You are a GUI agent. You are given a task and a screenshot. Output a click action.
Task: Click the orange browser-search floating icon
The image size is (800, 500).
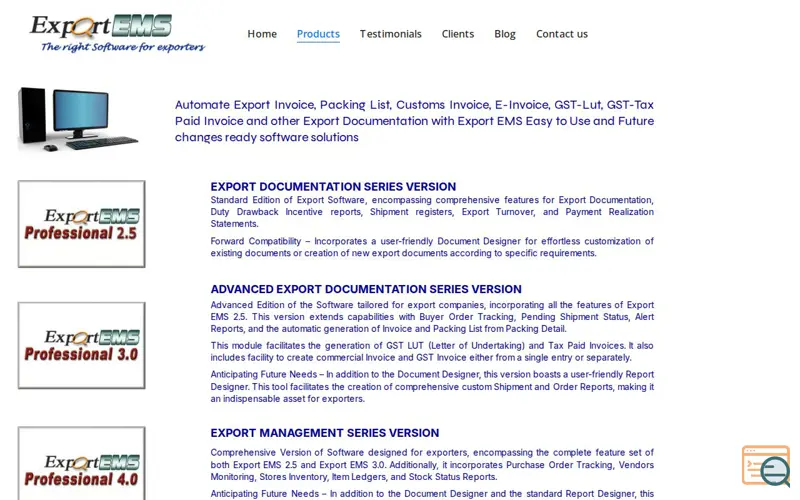pos(766,466)
